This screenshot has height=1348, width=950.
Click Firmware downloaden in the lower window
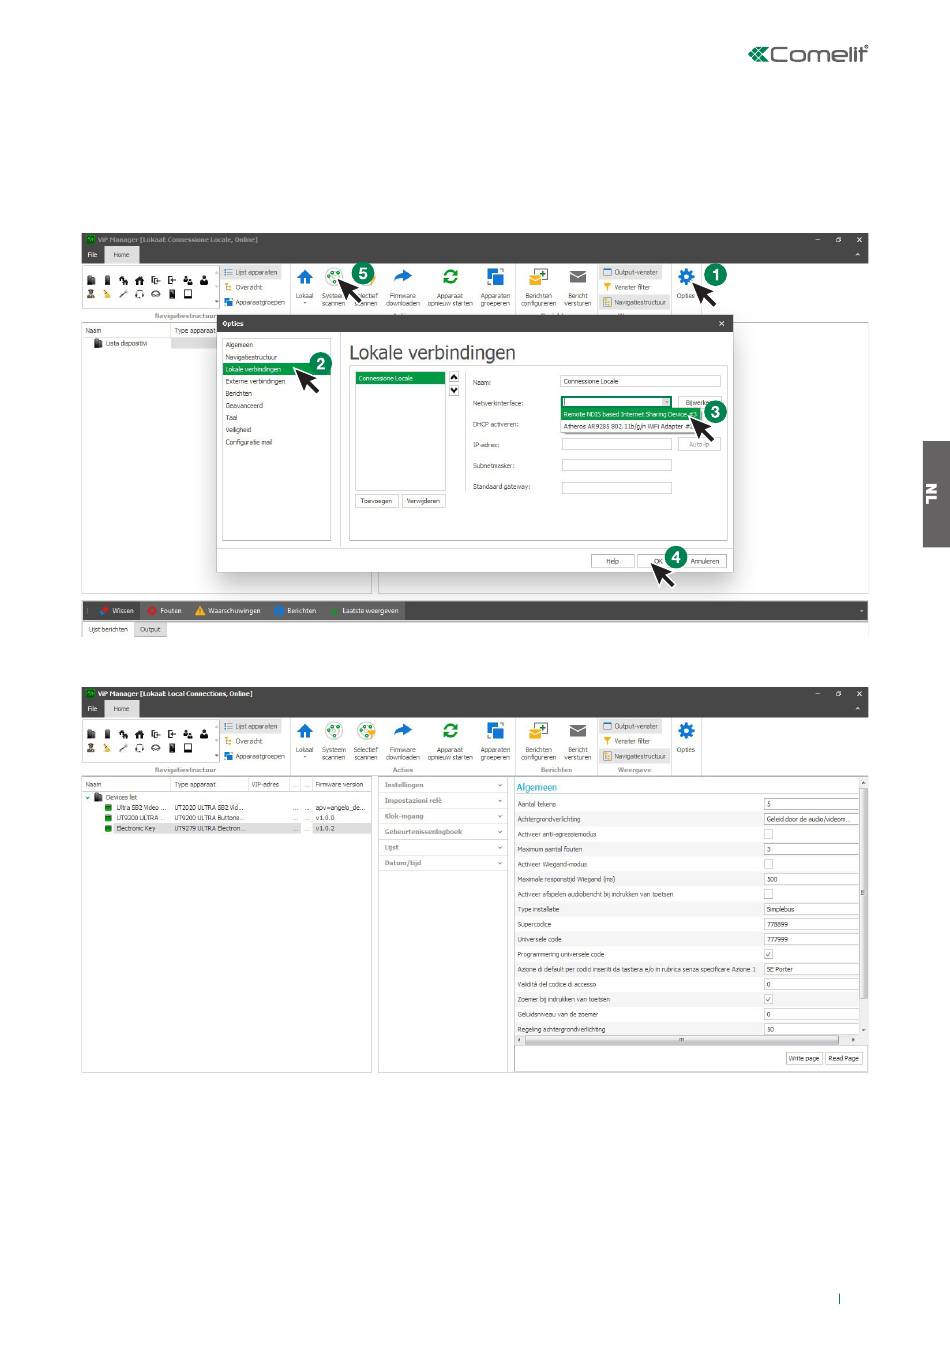tap(403, 739)
